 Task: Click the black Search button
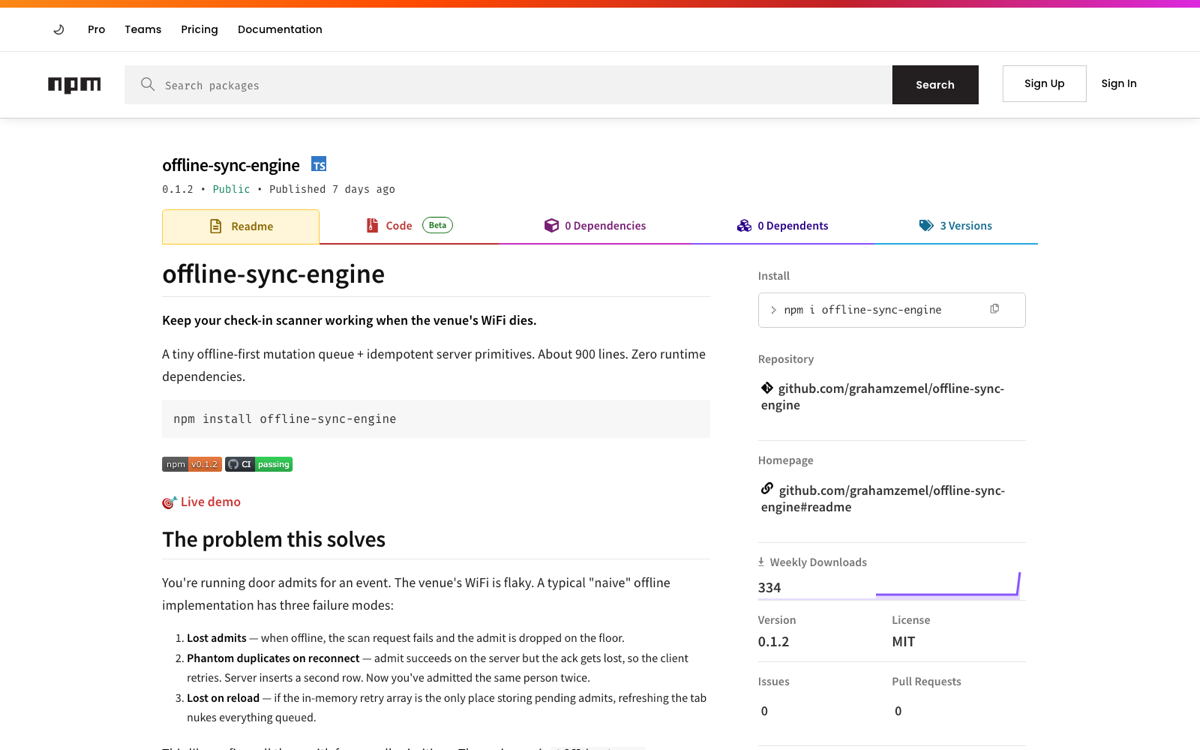935,85
